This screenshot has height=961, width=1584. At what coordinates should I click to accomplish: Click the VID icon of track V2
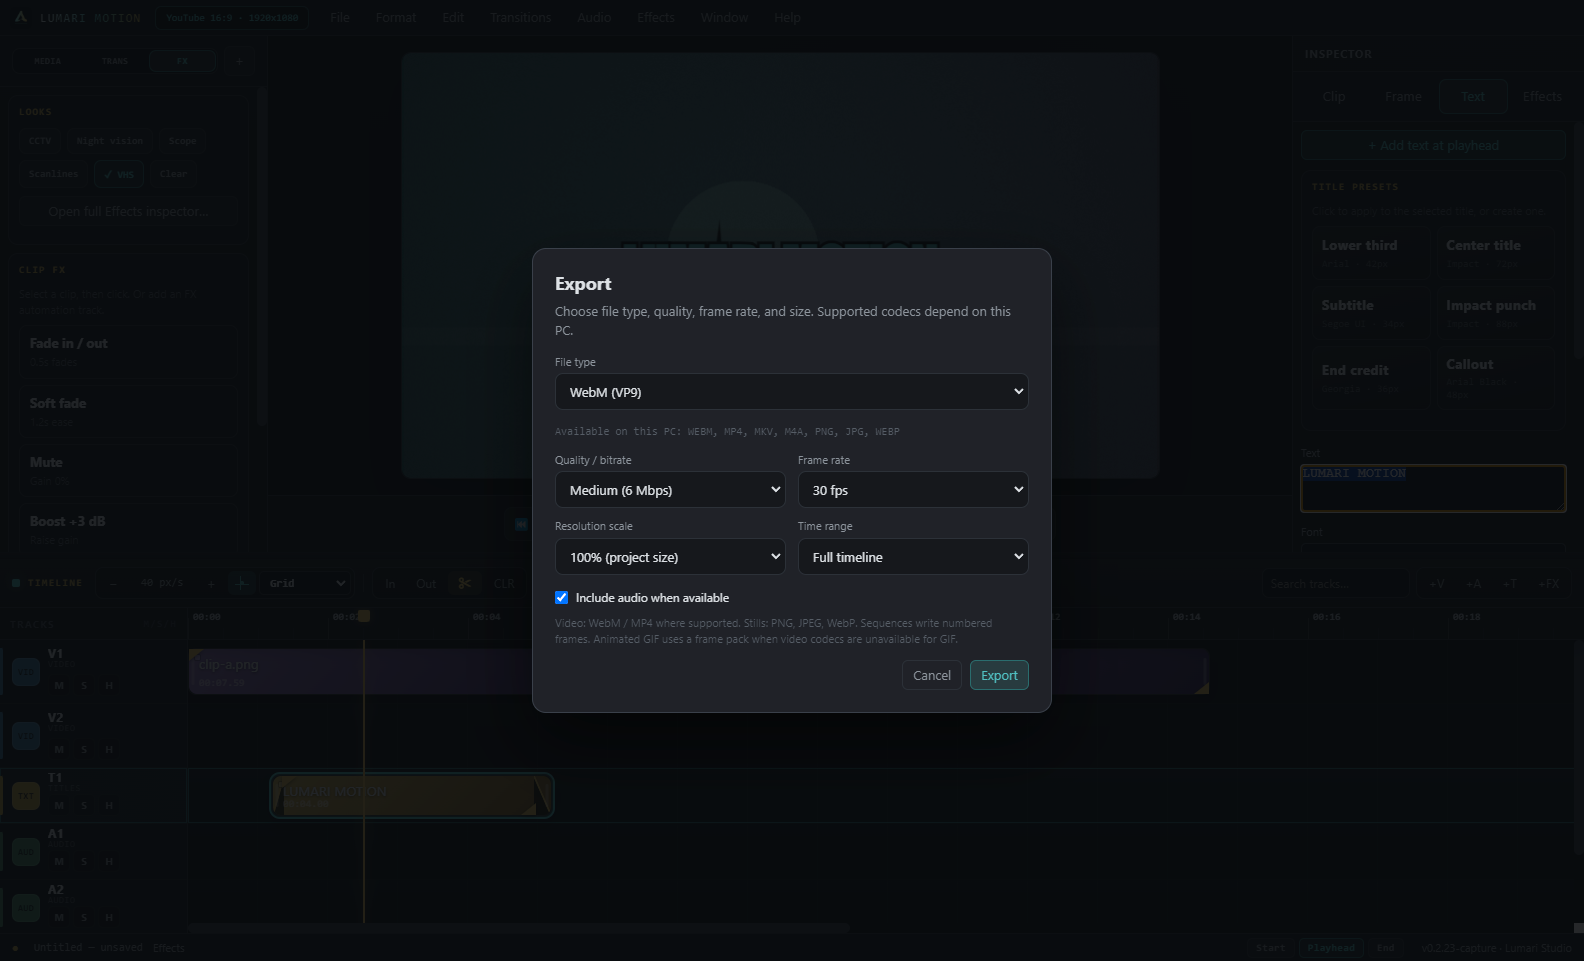26,737
